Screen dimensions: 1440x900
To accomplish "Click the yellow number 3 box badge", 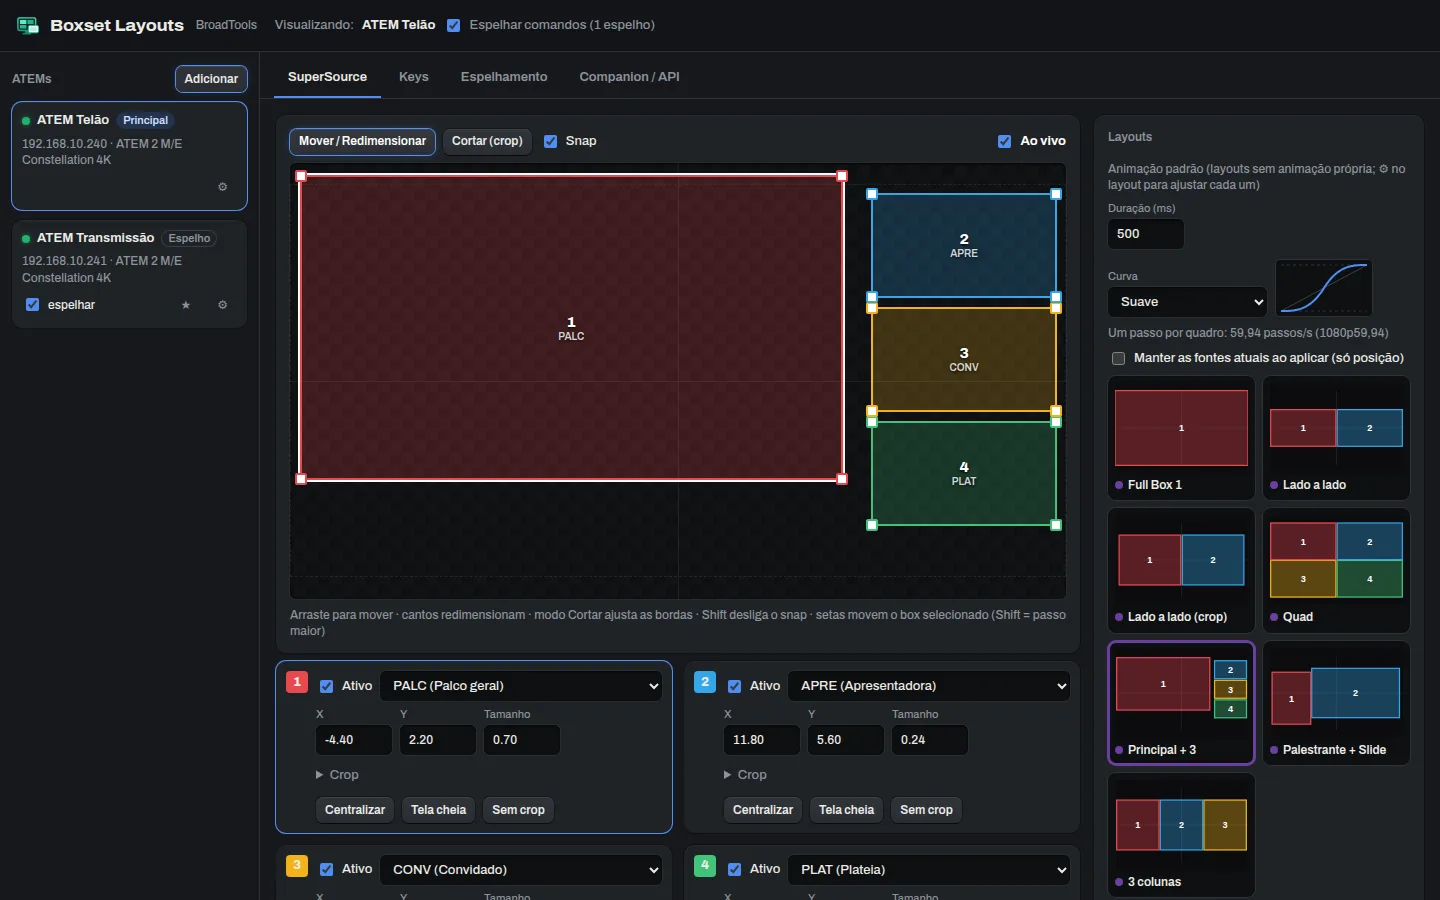I will tap(297, 865).
